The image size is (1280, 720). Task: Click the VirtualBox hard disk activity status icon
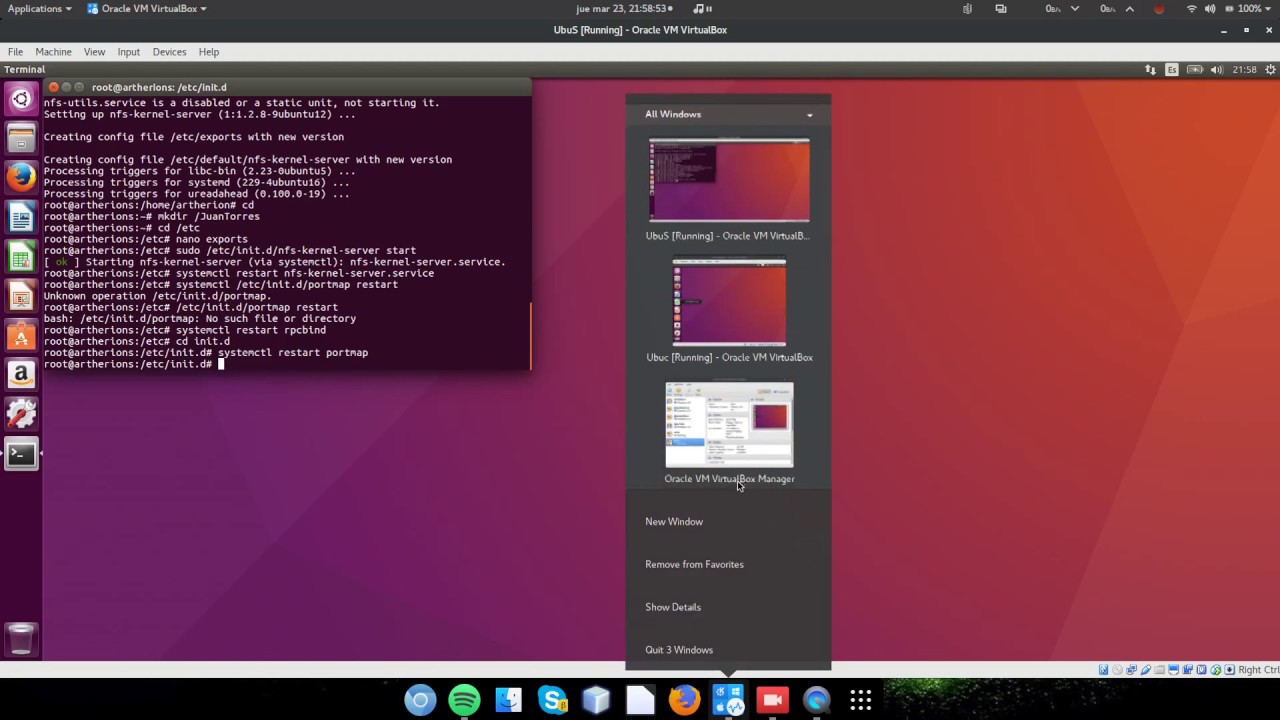click(x=1104, y=670)
